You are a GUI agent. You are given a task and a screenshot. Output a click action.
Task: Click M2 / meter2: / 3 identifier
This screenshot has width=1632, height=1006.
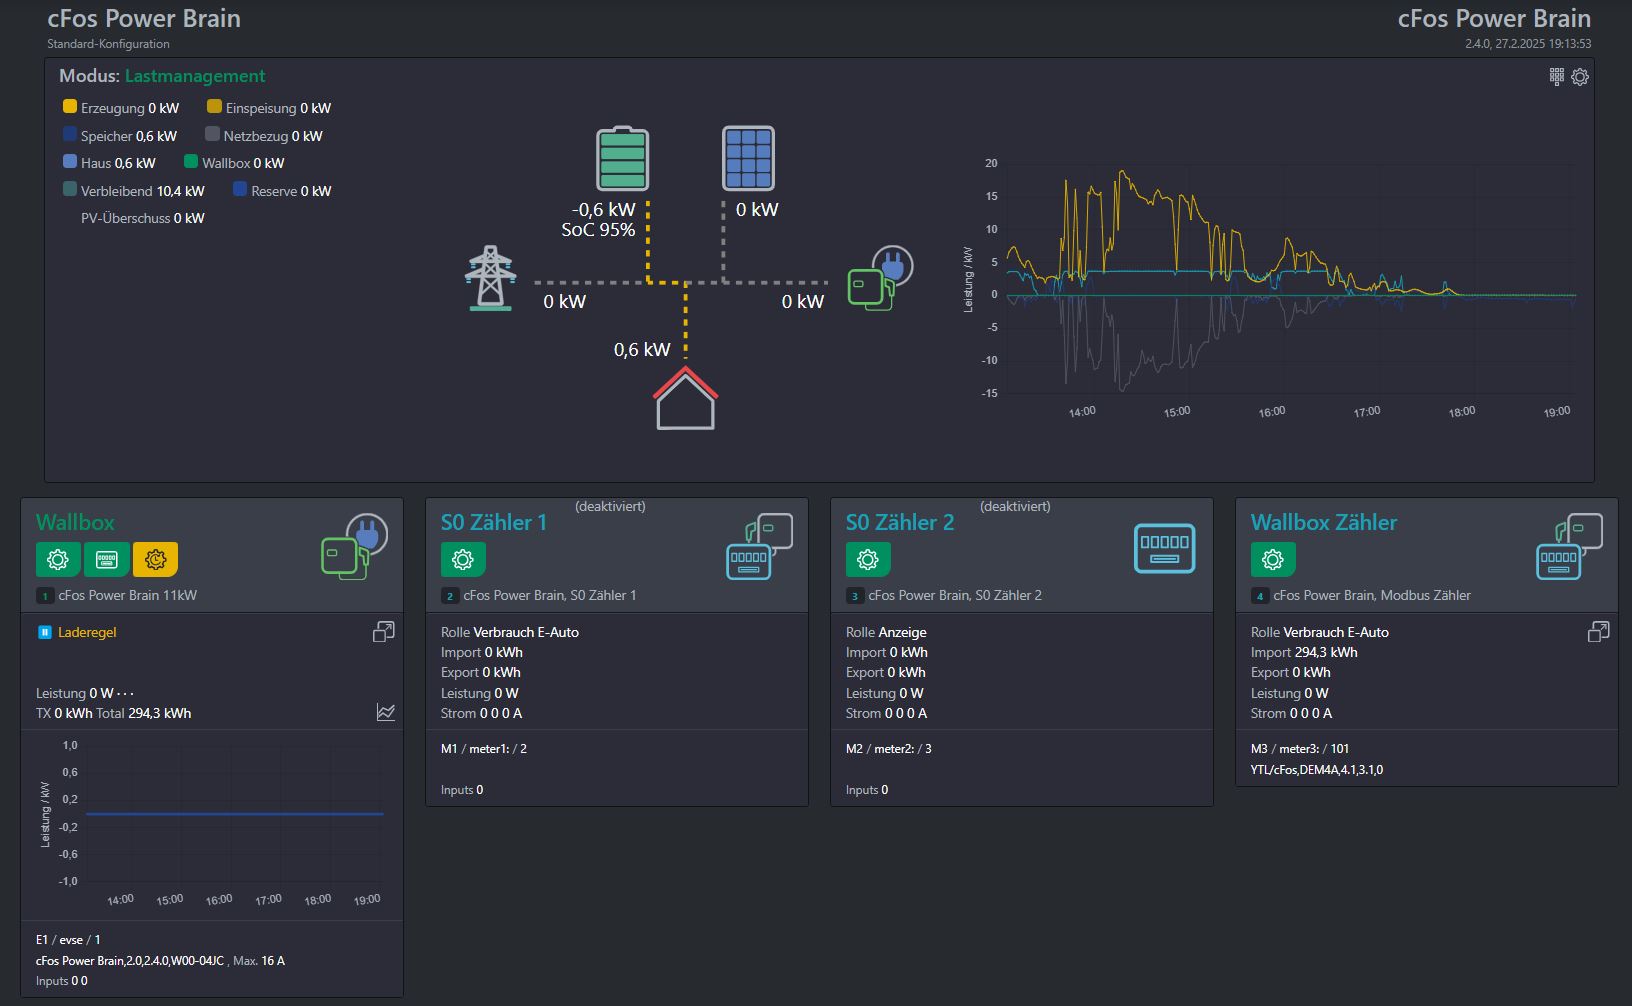pyautogui.click(x=889, y=749)
